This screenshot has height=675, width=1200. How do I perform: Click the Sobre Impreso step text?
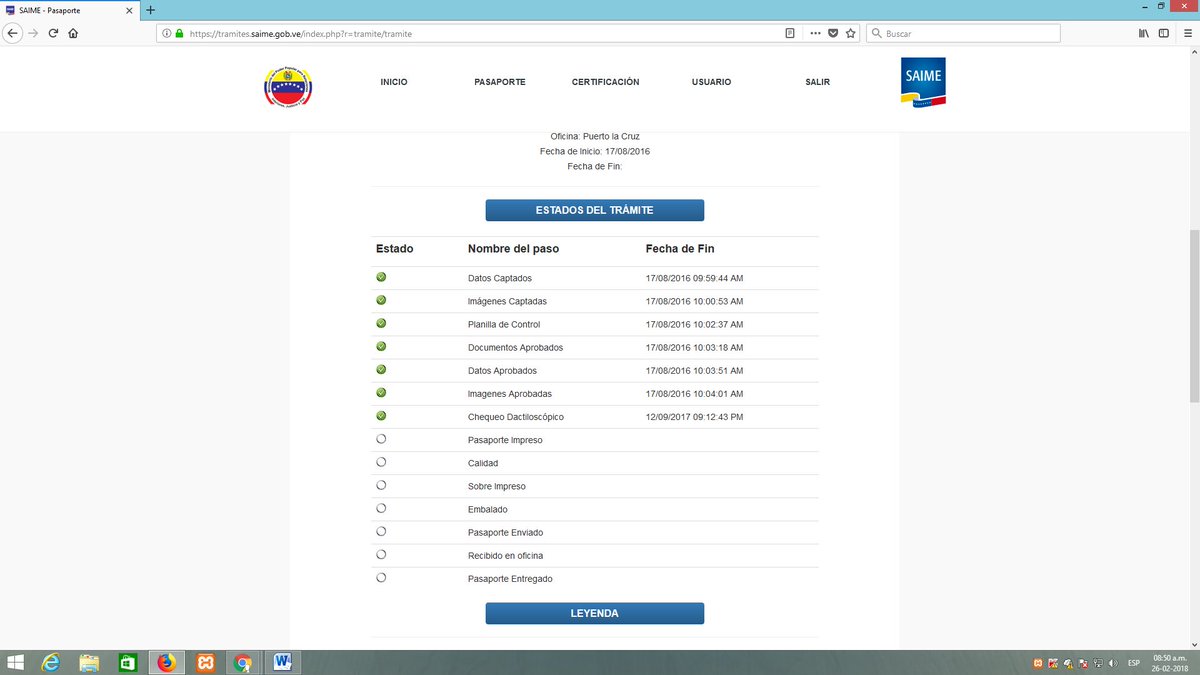coord(496,486)
